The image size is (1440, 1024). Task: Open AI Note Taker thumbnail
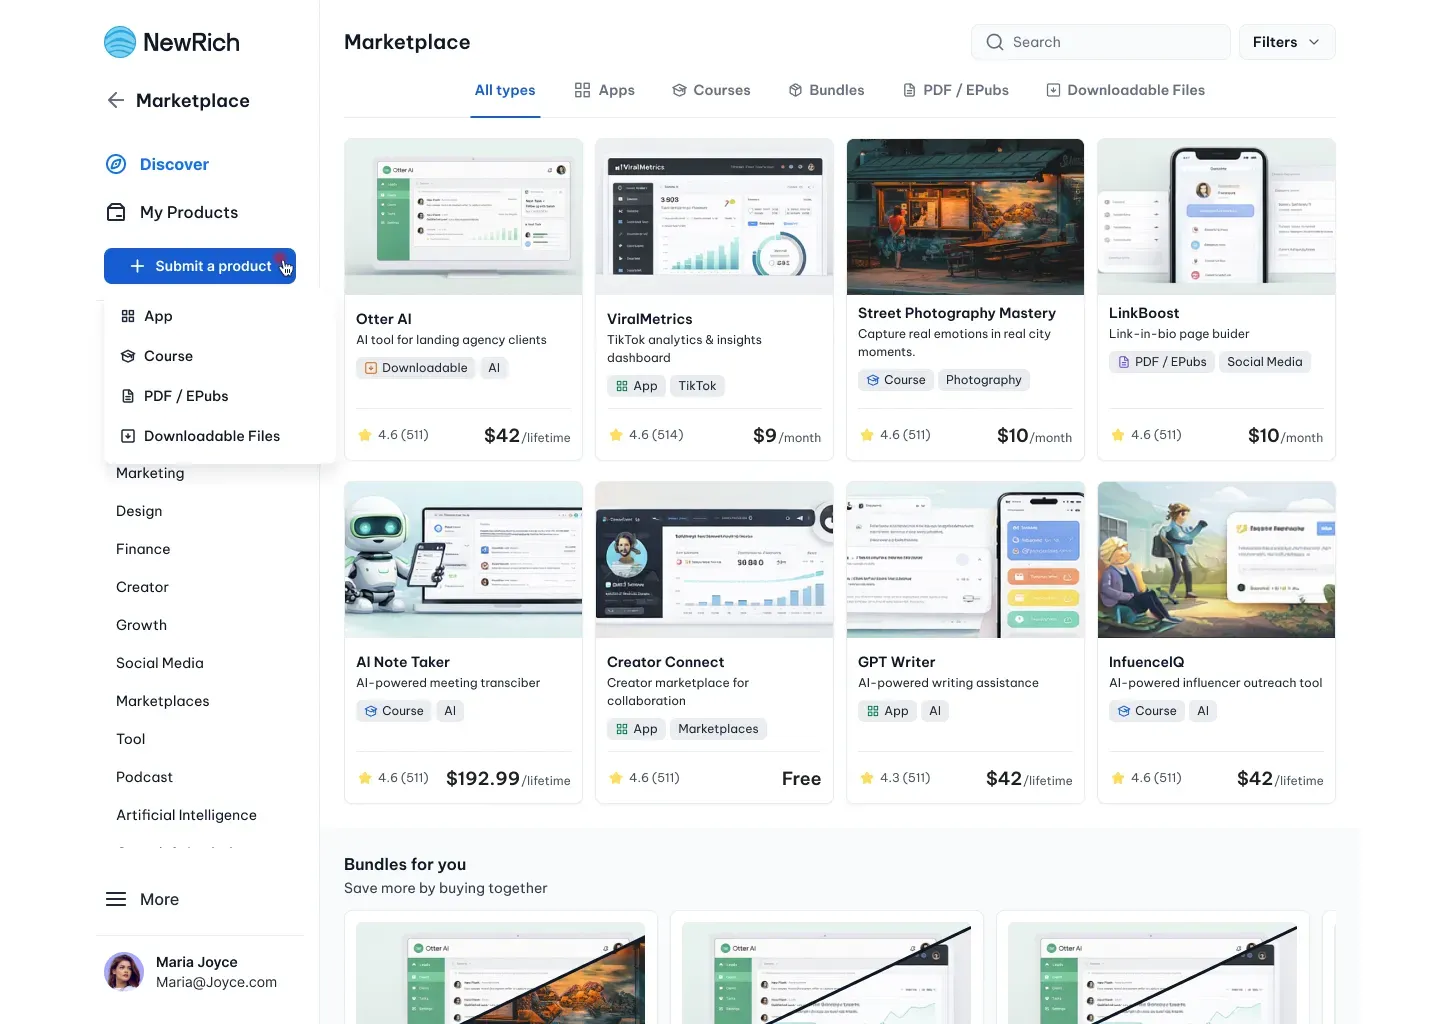click(463, 560)
